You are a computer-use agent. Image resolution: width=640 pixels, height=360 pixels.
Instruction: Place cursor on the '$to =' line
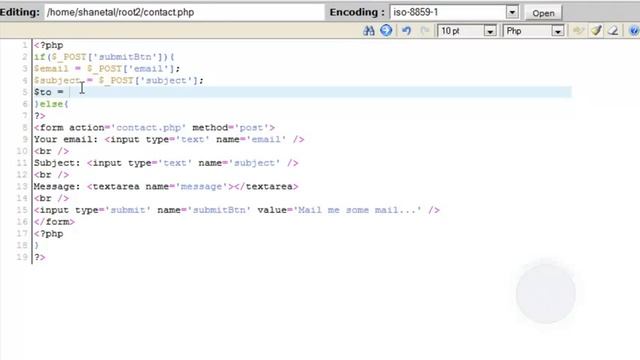tap(302, 92)
